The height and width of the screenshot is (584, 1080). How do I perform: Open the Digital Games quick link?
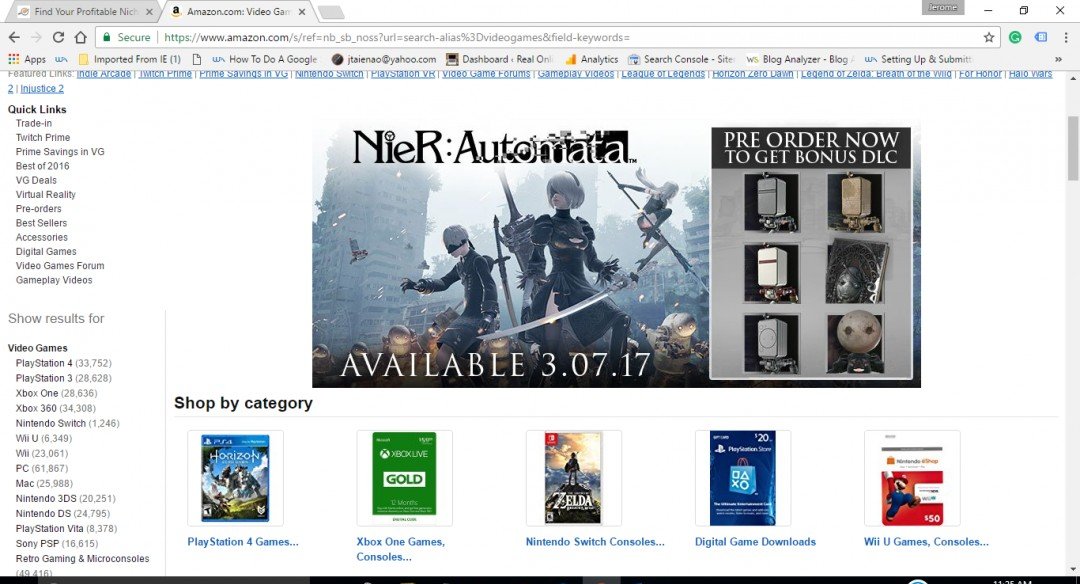click(46, 252)
